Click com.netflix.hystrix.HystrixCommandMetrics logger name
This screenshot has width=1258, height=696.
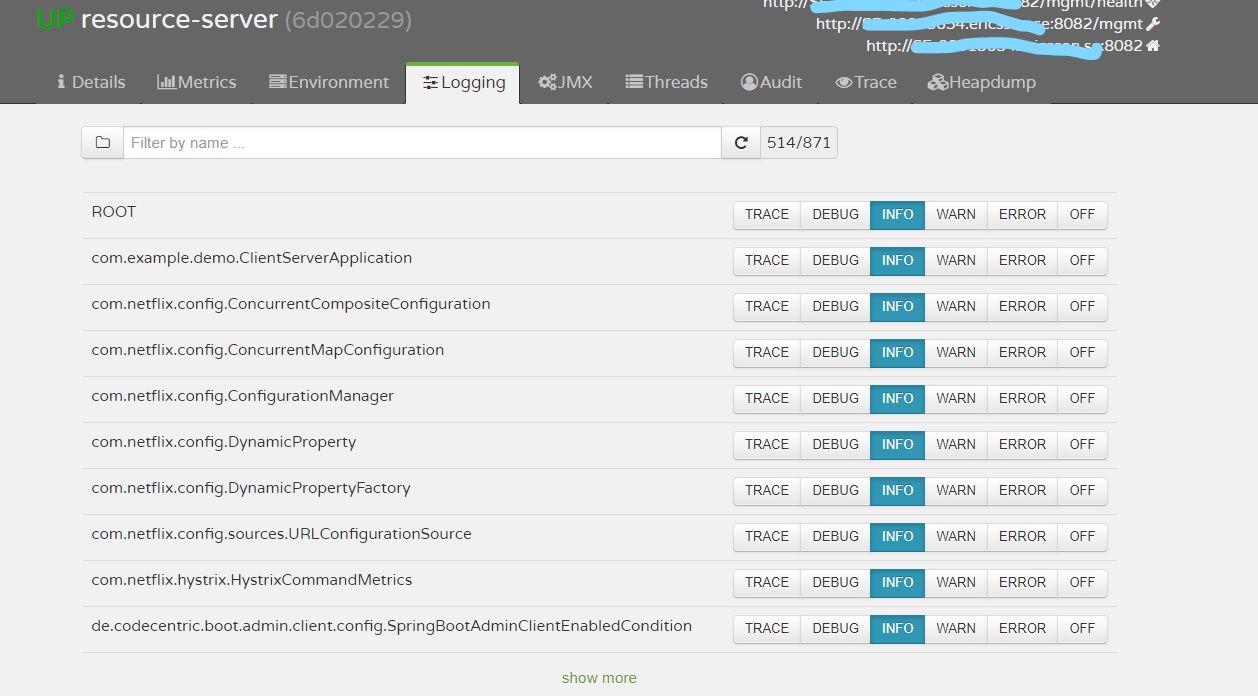[x=252, y=580]
